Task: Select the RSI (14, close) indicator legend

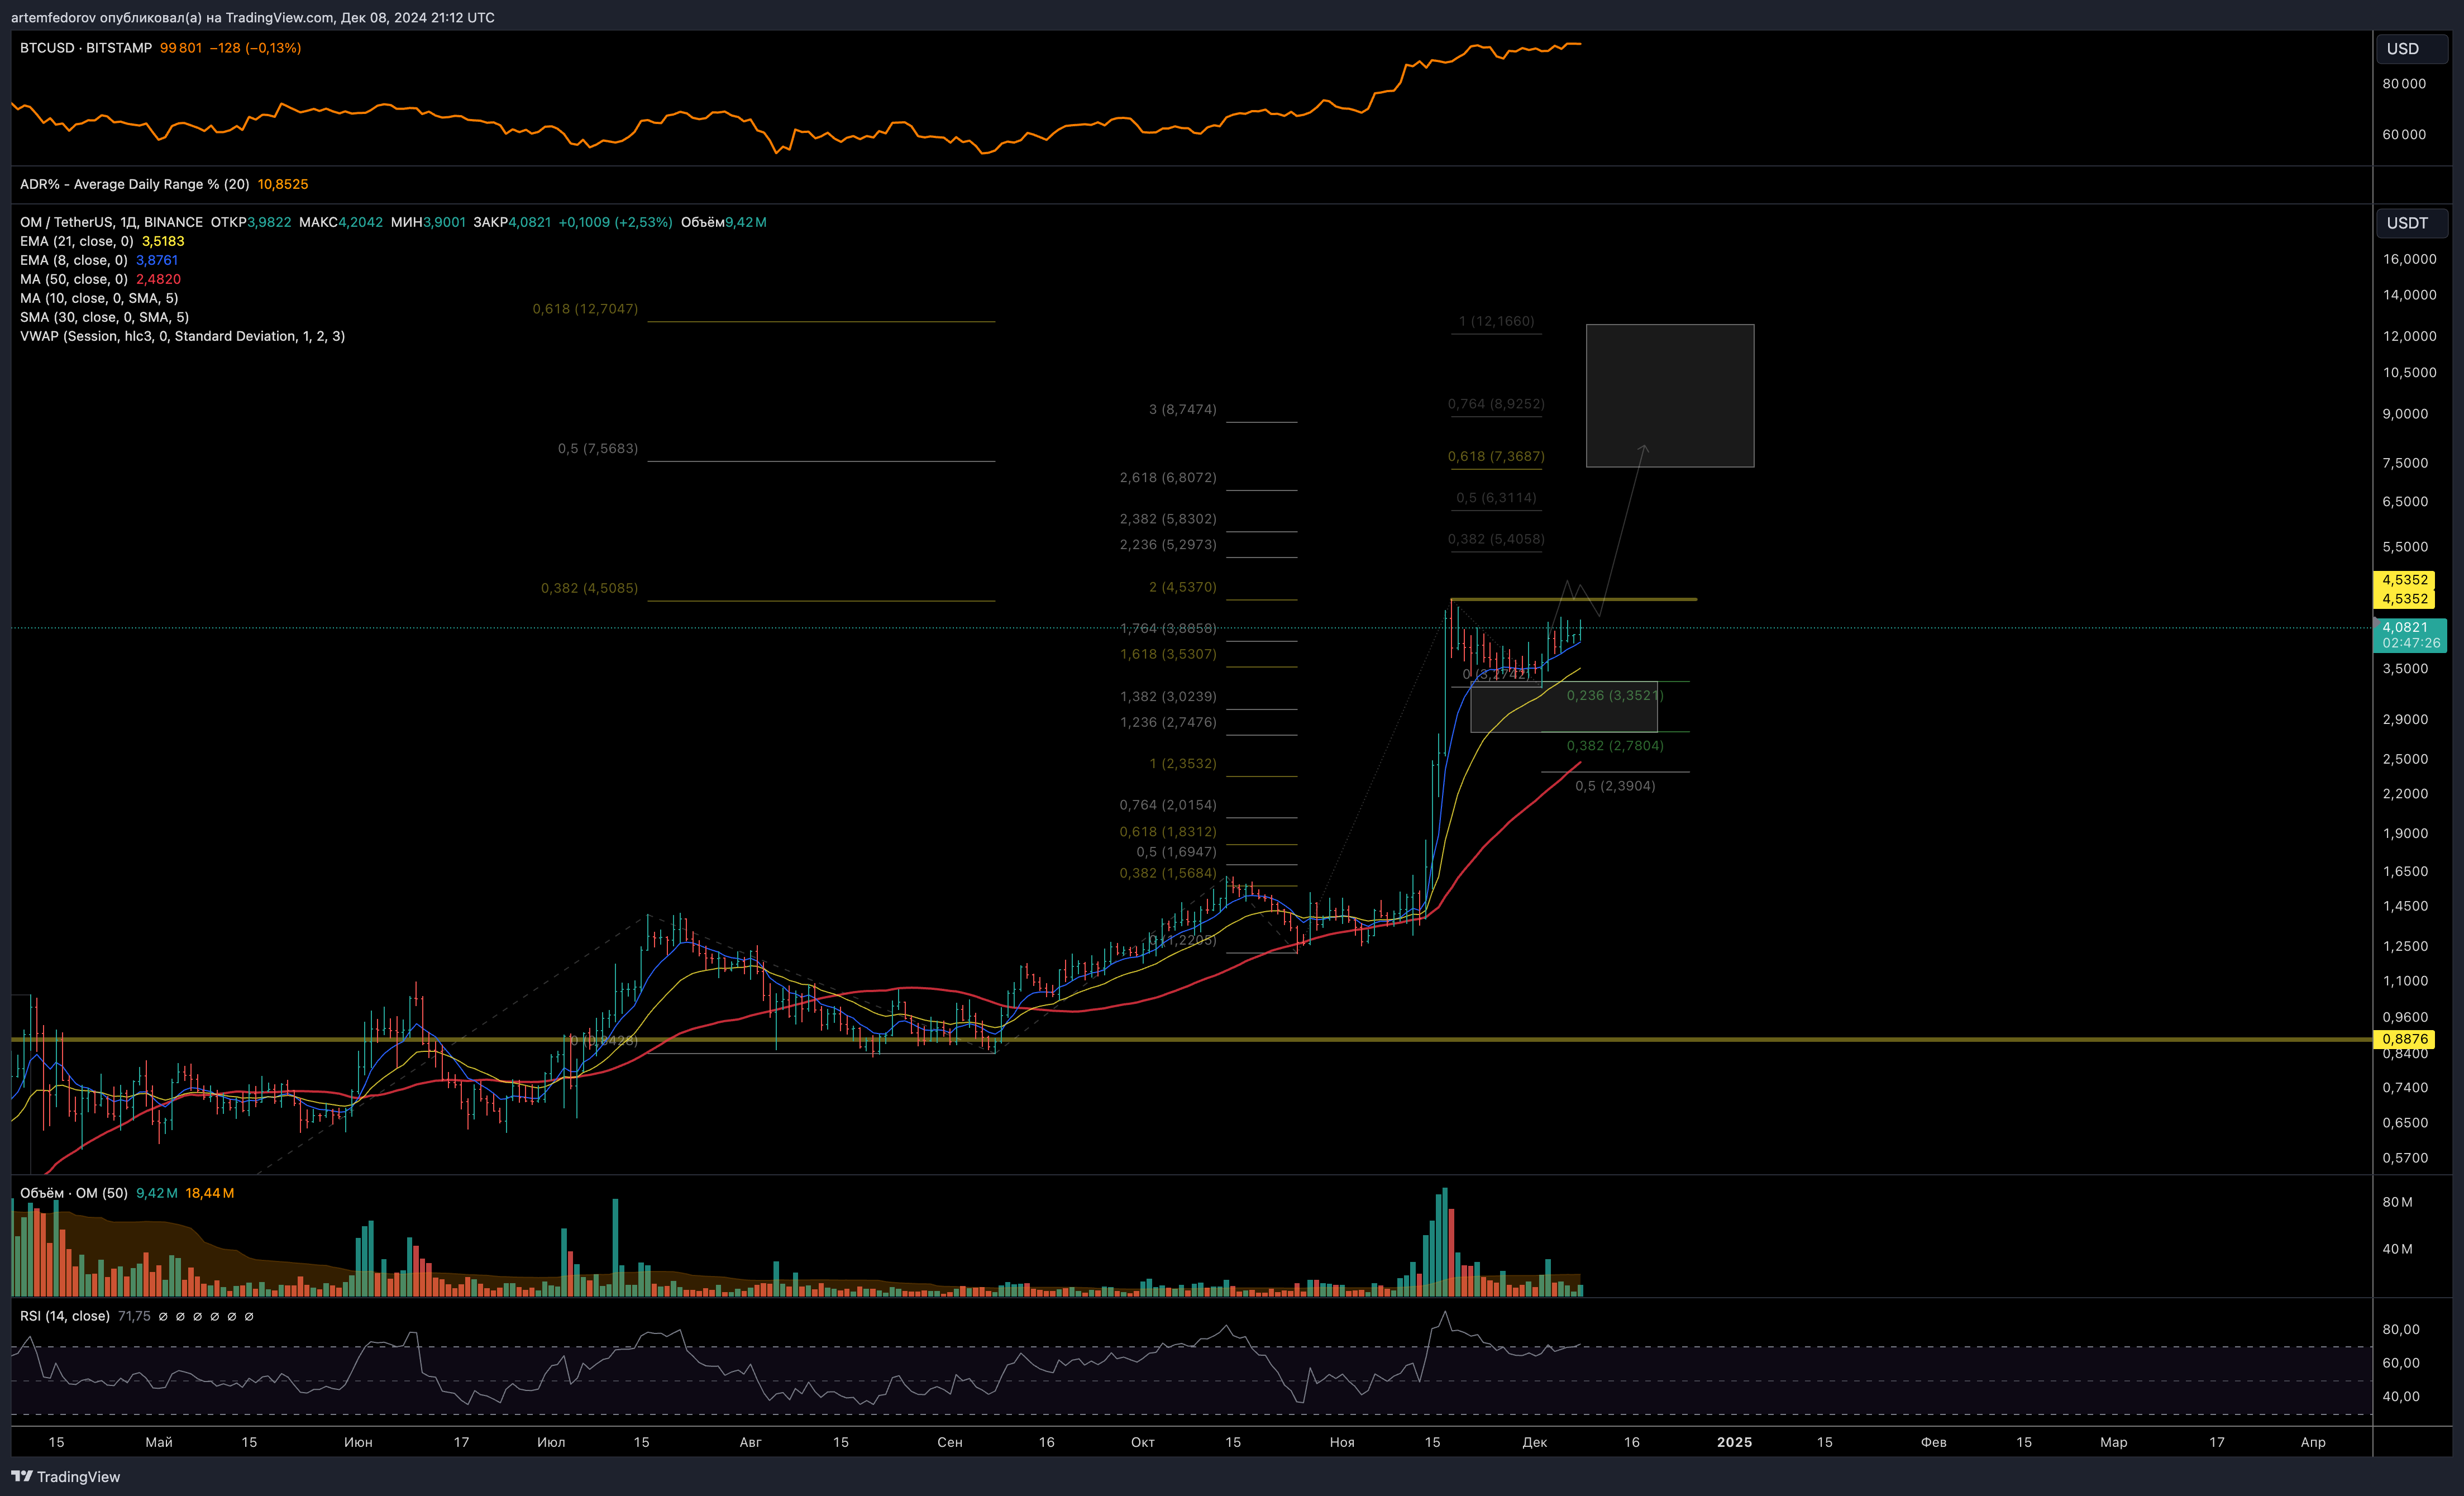Action: 64,1316
